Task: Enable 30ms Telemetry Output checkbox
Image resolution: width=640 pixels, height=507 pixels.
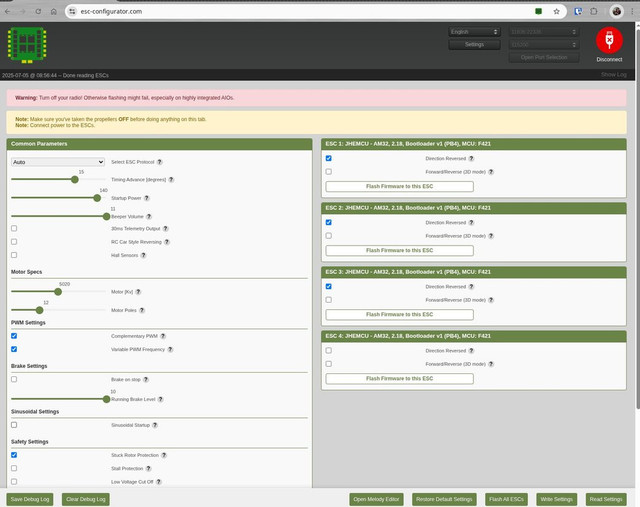Action: tap(14, 228)
